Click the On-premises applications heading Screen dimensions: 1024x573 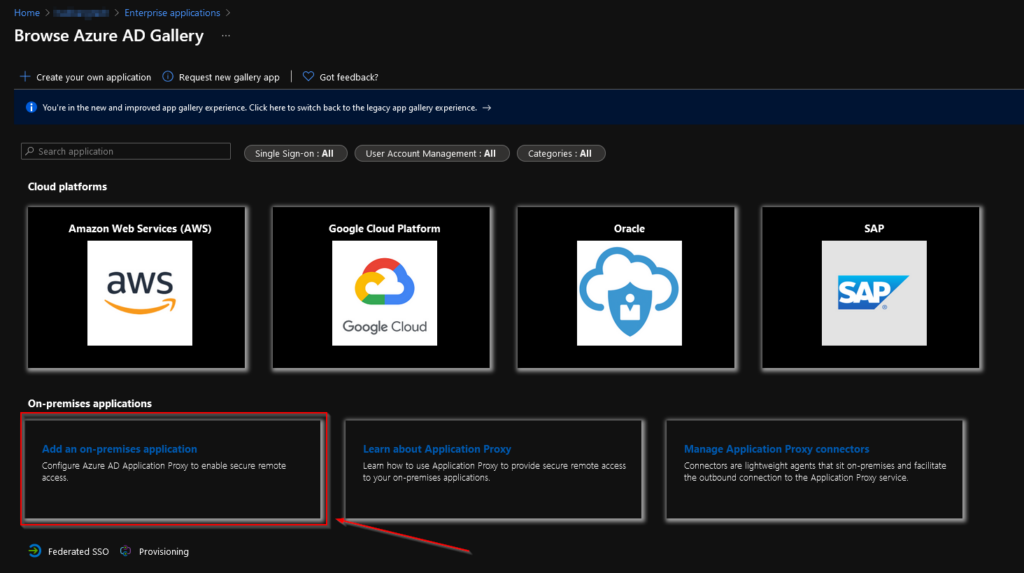[89, 404]
